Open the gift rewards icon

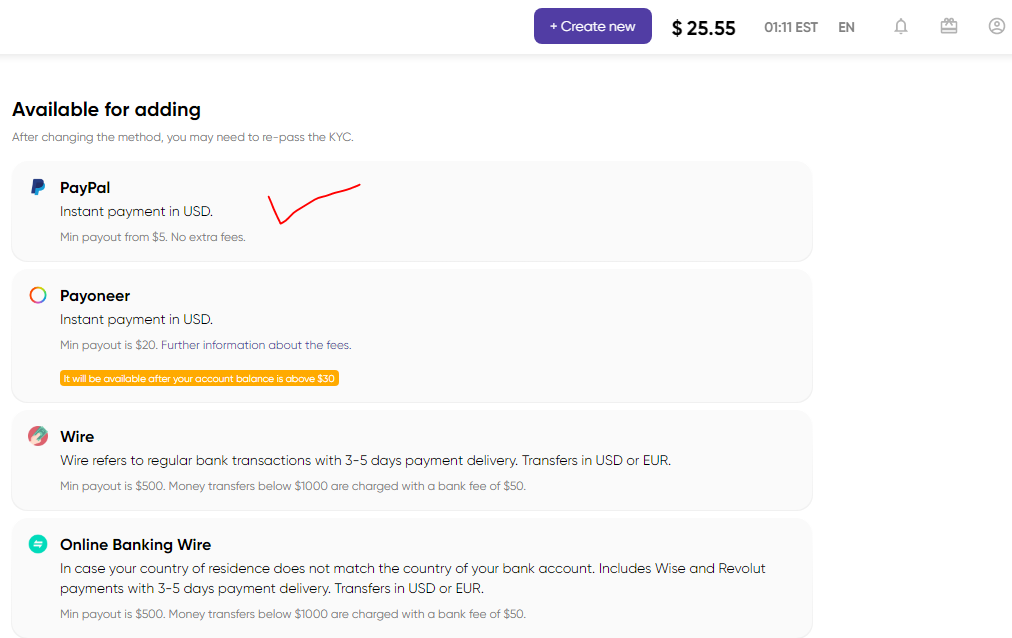click(x=948, y=26)
